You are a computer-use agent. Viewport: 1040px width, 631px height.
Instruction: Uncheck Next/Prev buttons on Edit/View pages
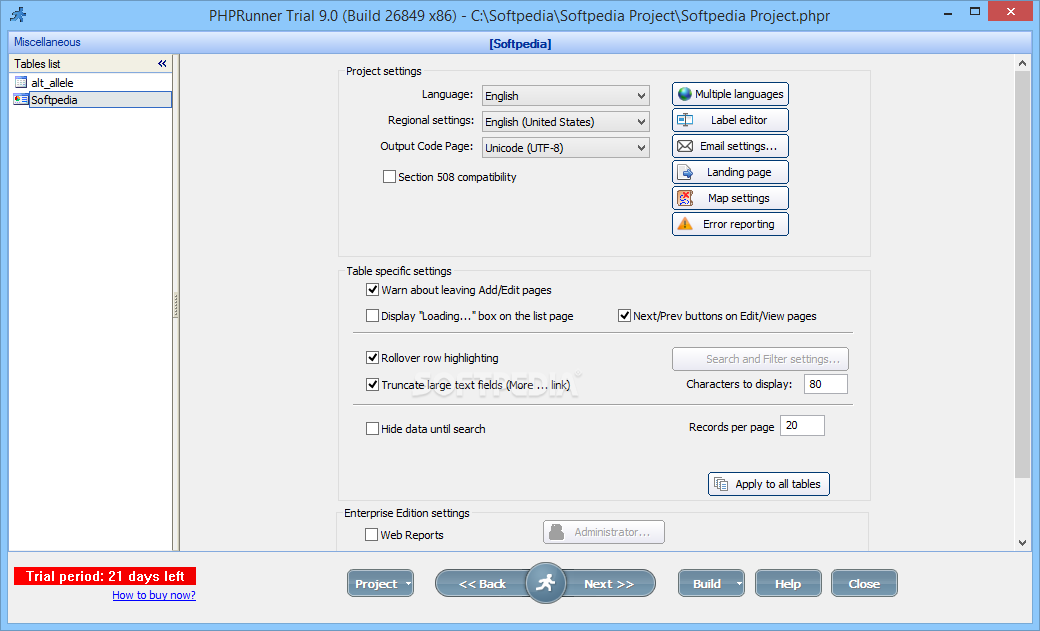[624, 315]
